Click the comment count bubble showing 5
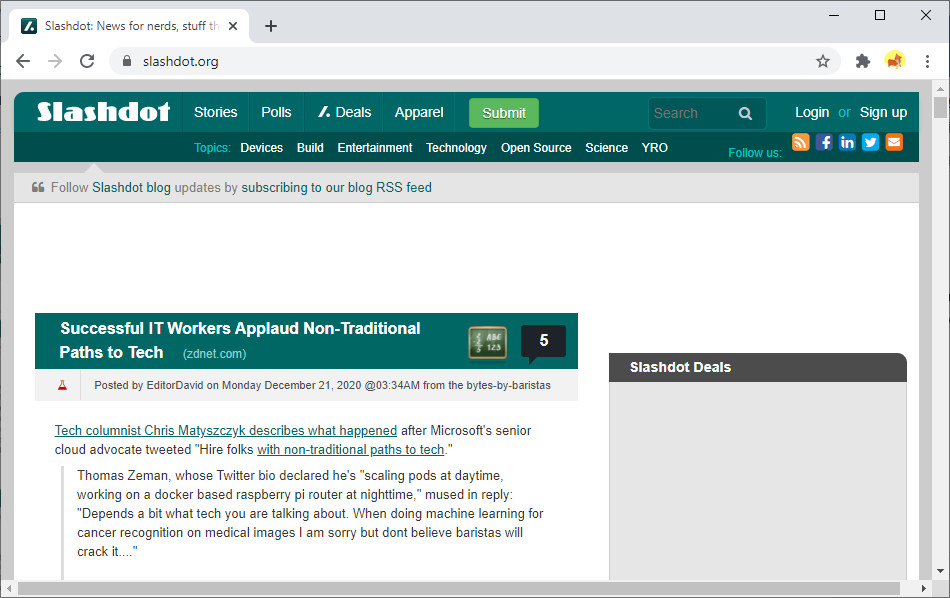 point(543,342)
